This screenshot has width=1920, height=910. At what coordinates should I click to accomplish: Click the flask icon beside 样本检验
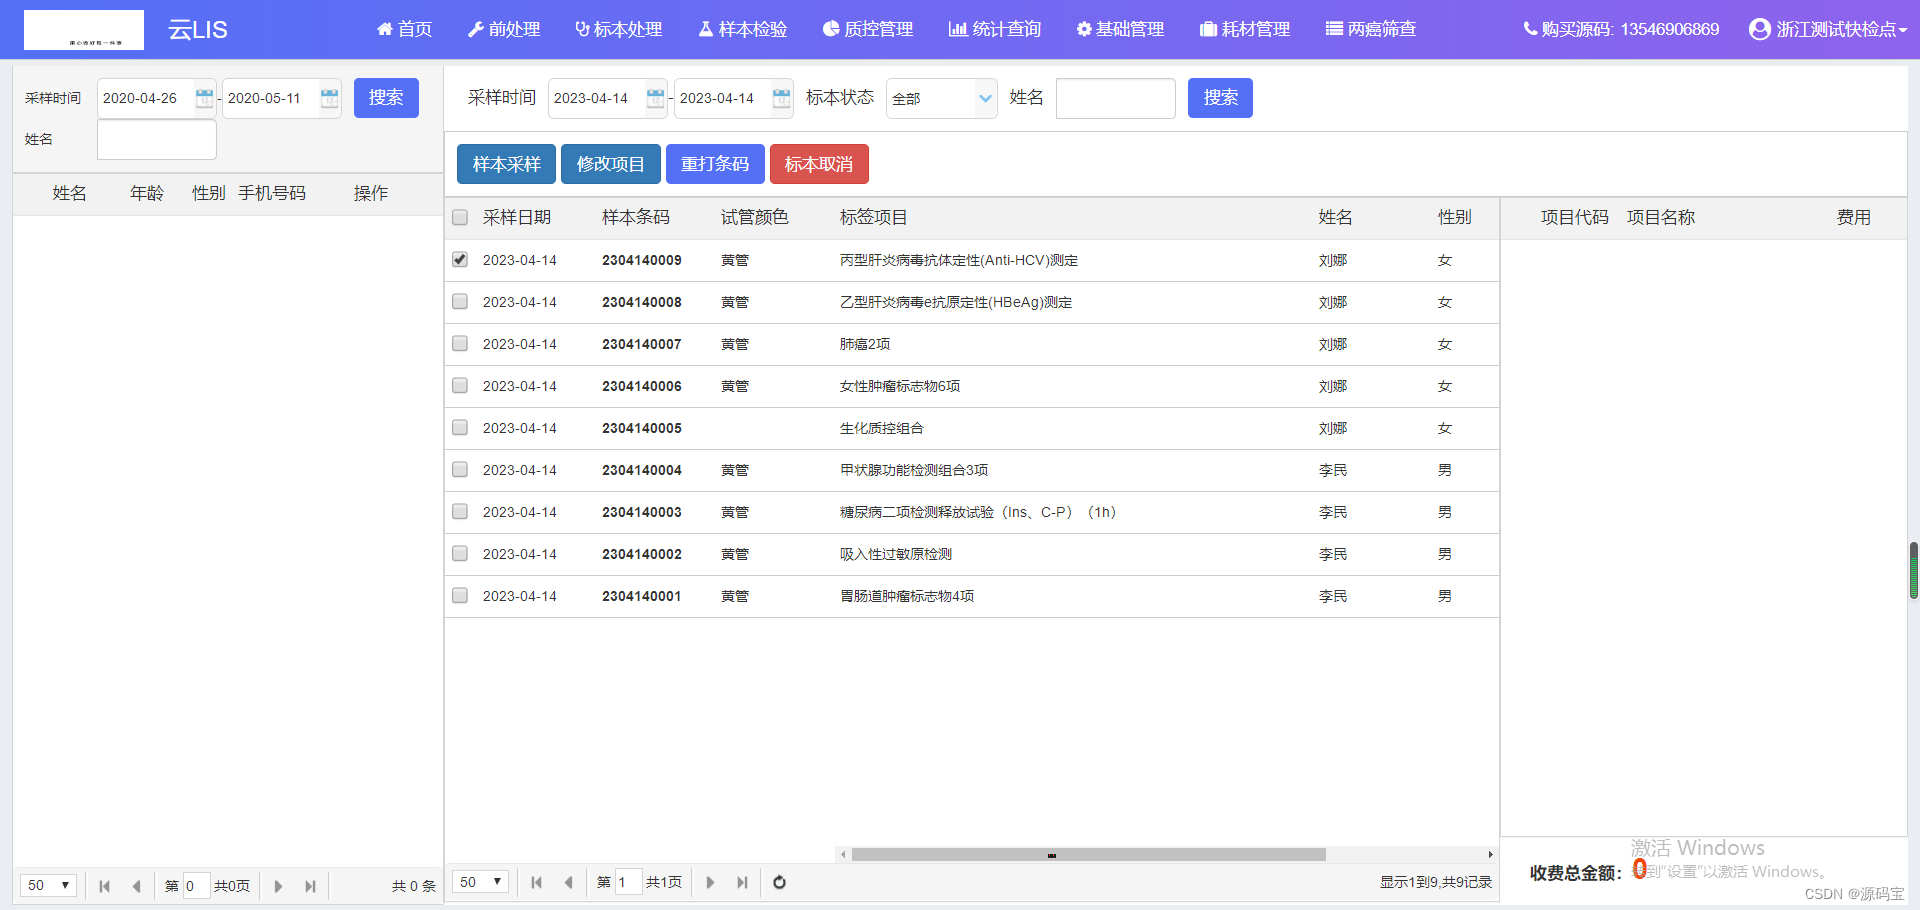[x=706, y=29]
